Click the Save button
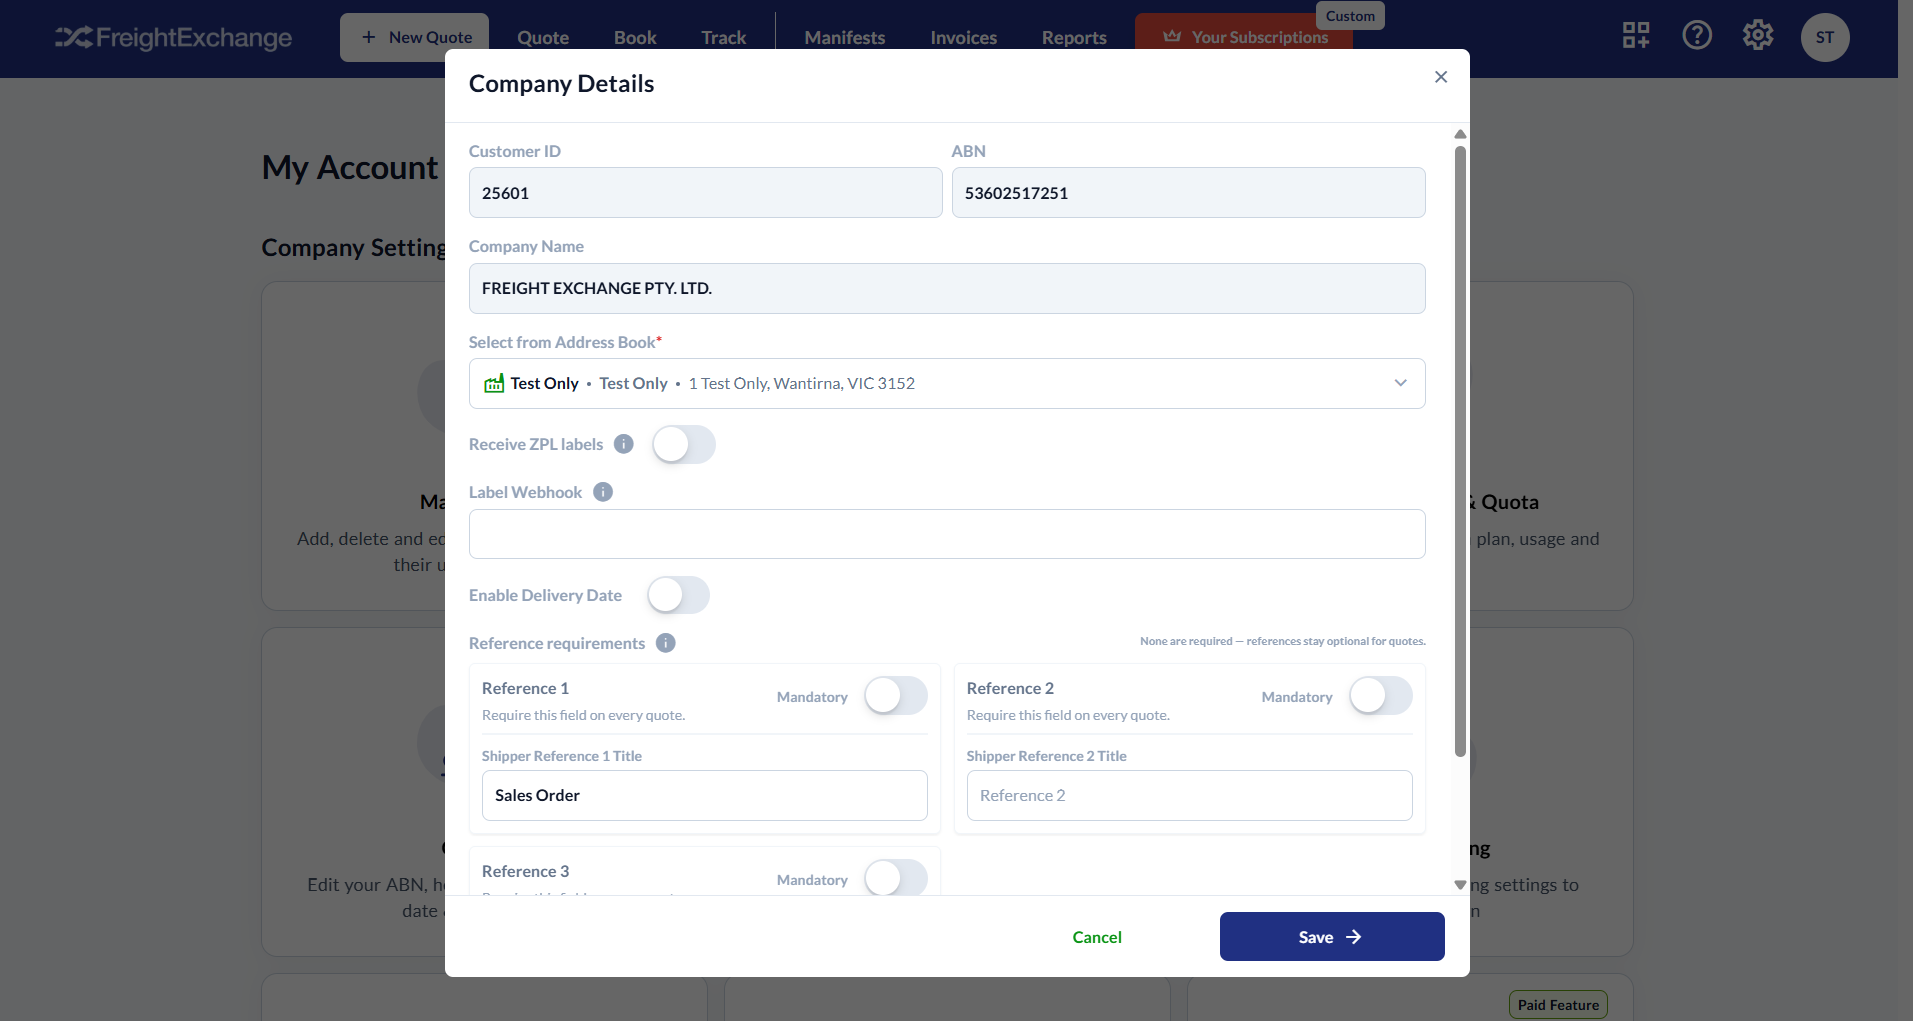Image resolution: width=1913 pixels, height=1021 pixels. tap(1332, 937)
